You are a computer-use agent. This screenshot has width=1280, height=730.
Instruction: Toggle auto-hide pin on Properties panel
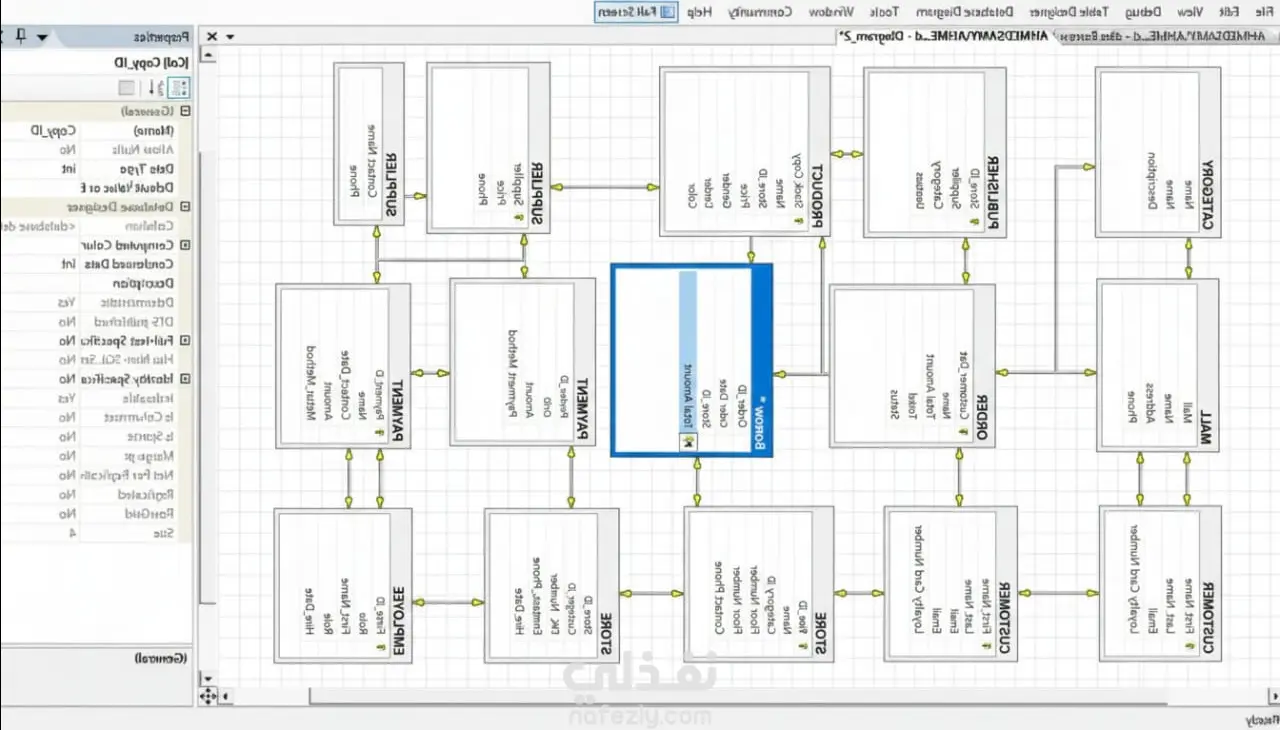point(21,37)
